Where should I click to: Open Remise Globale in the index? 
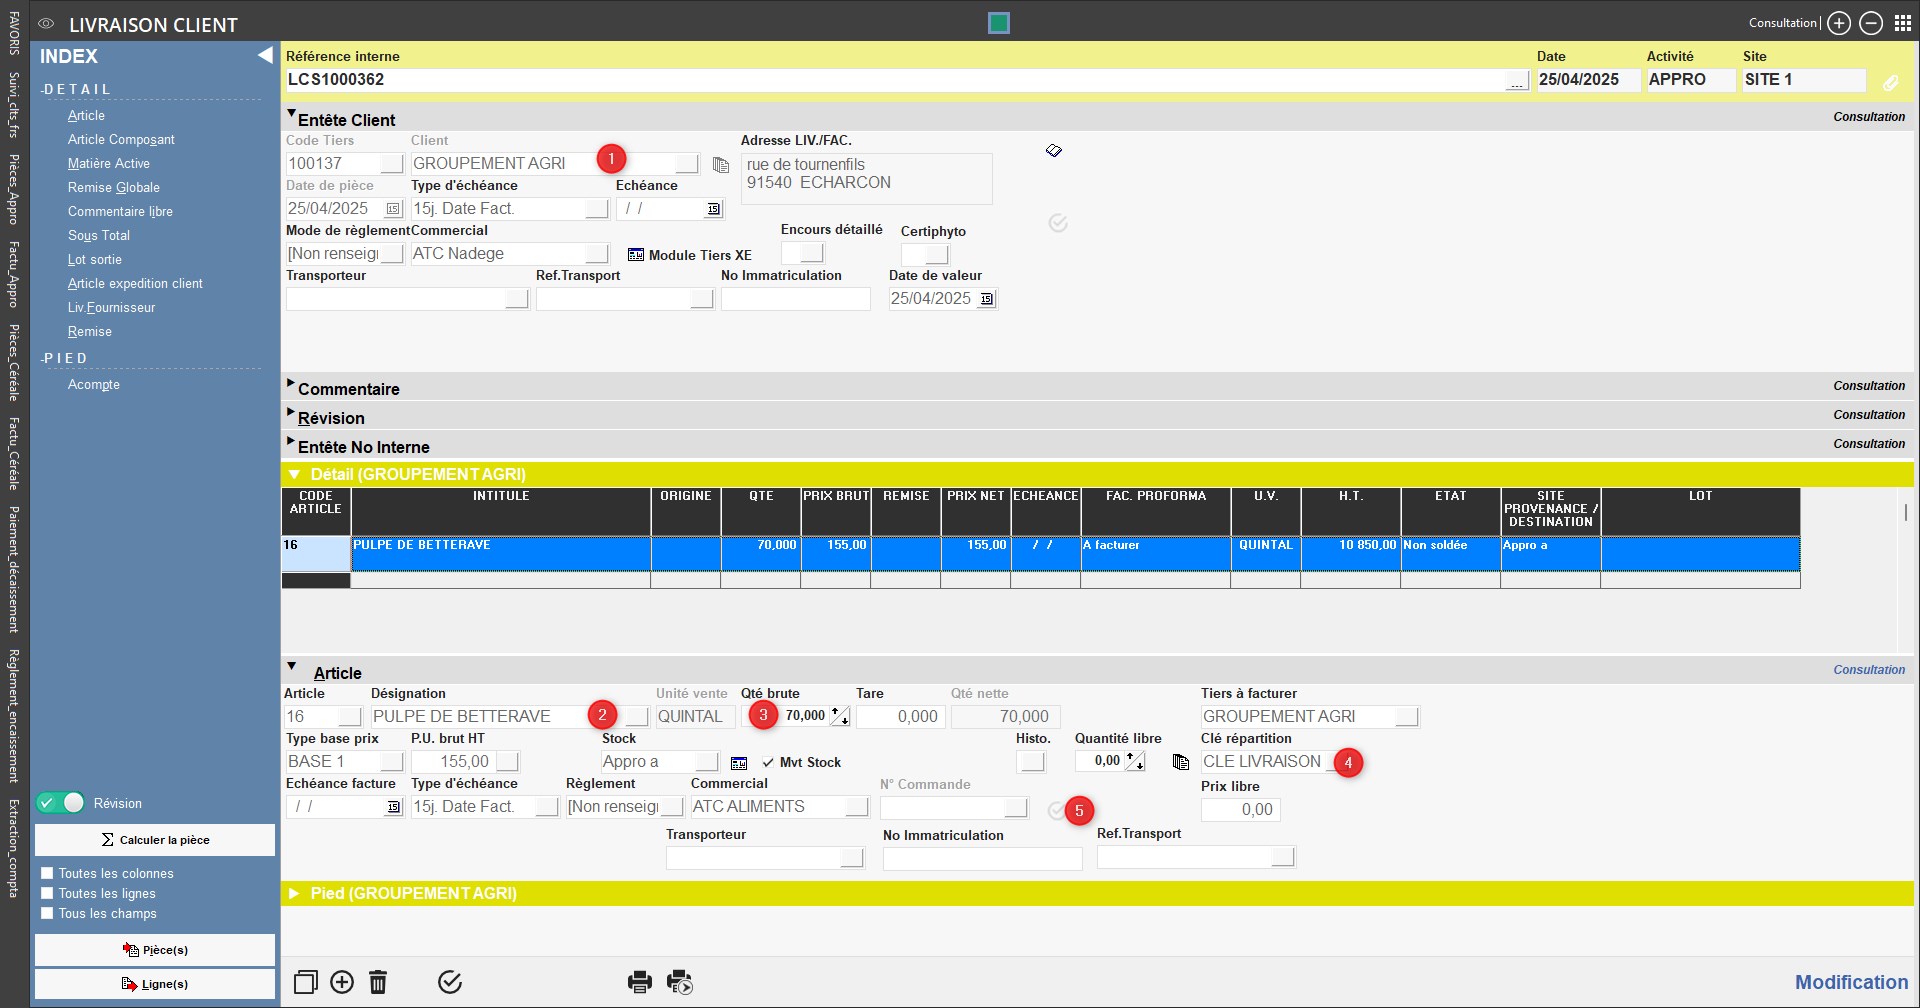114,187
